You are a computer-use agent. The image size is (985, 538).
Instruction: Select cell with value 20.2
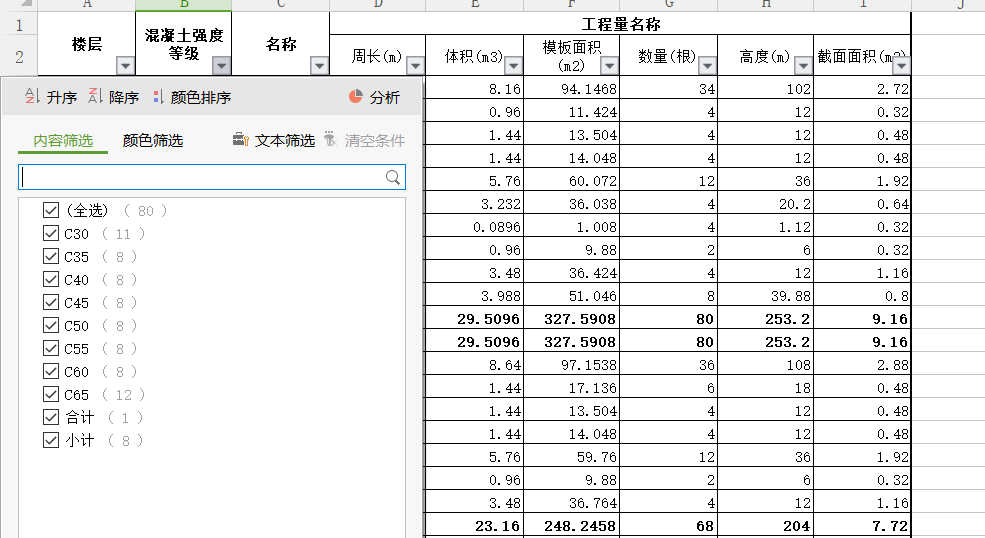[x=766, y=204]
